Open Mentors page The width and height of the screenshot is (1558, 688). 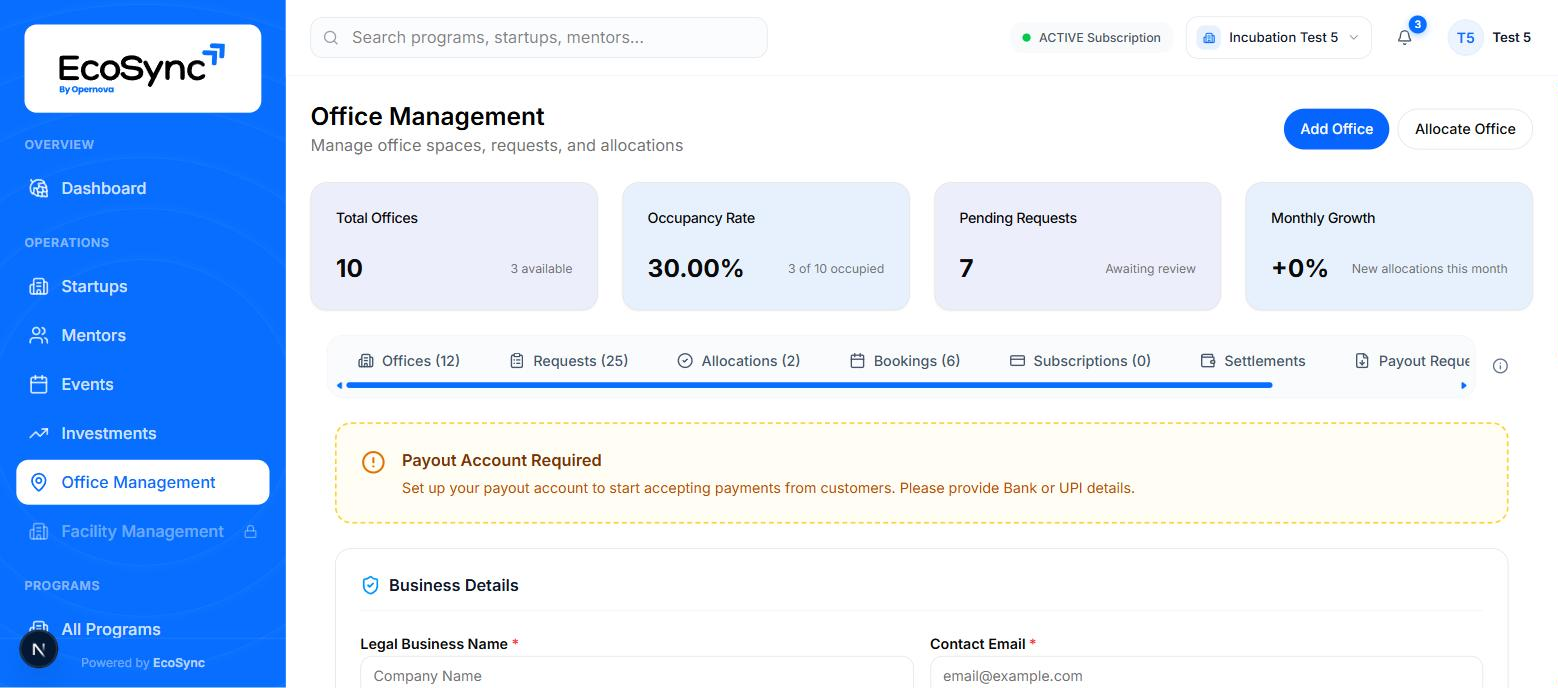coord(142,335)
